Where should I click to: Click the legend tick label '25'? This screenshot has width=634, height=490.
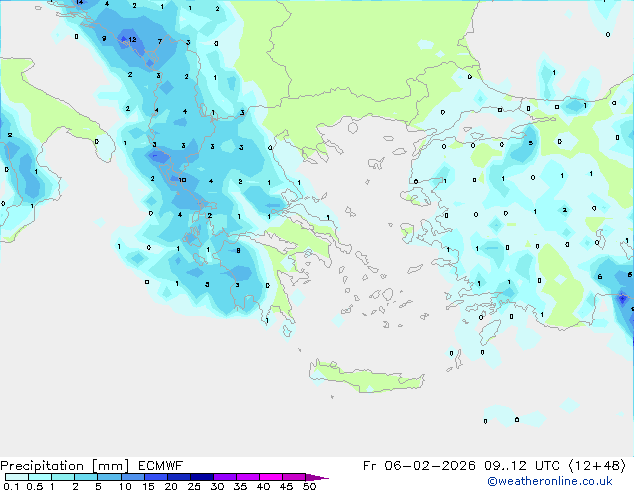point(194,486)
